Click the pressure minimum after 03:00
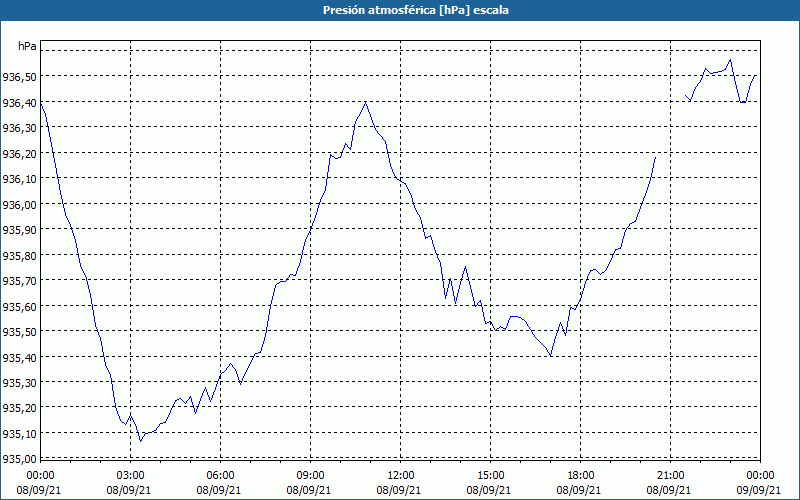Image resolution: width=800 pixels, height=500 pixels. pos(141,441)
